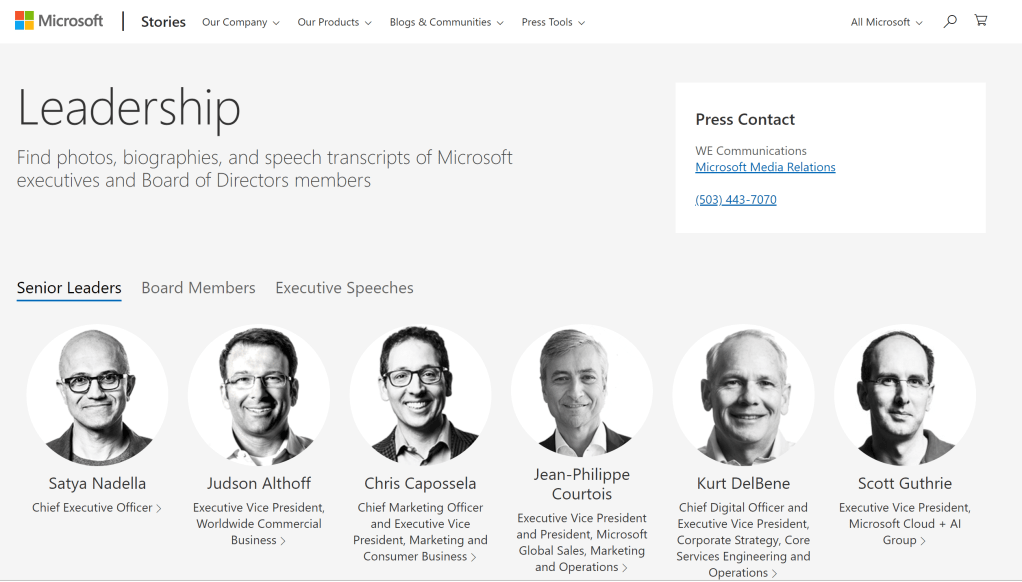Image resolution: width=1022 pixels, height=582 pixels.
Task: Click Satya Nadella's portrait photo
Action: point(97,395)
